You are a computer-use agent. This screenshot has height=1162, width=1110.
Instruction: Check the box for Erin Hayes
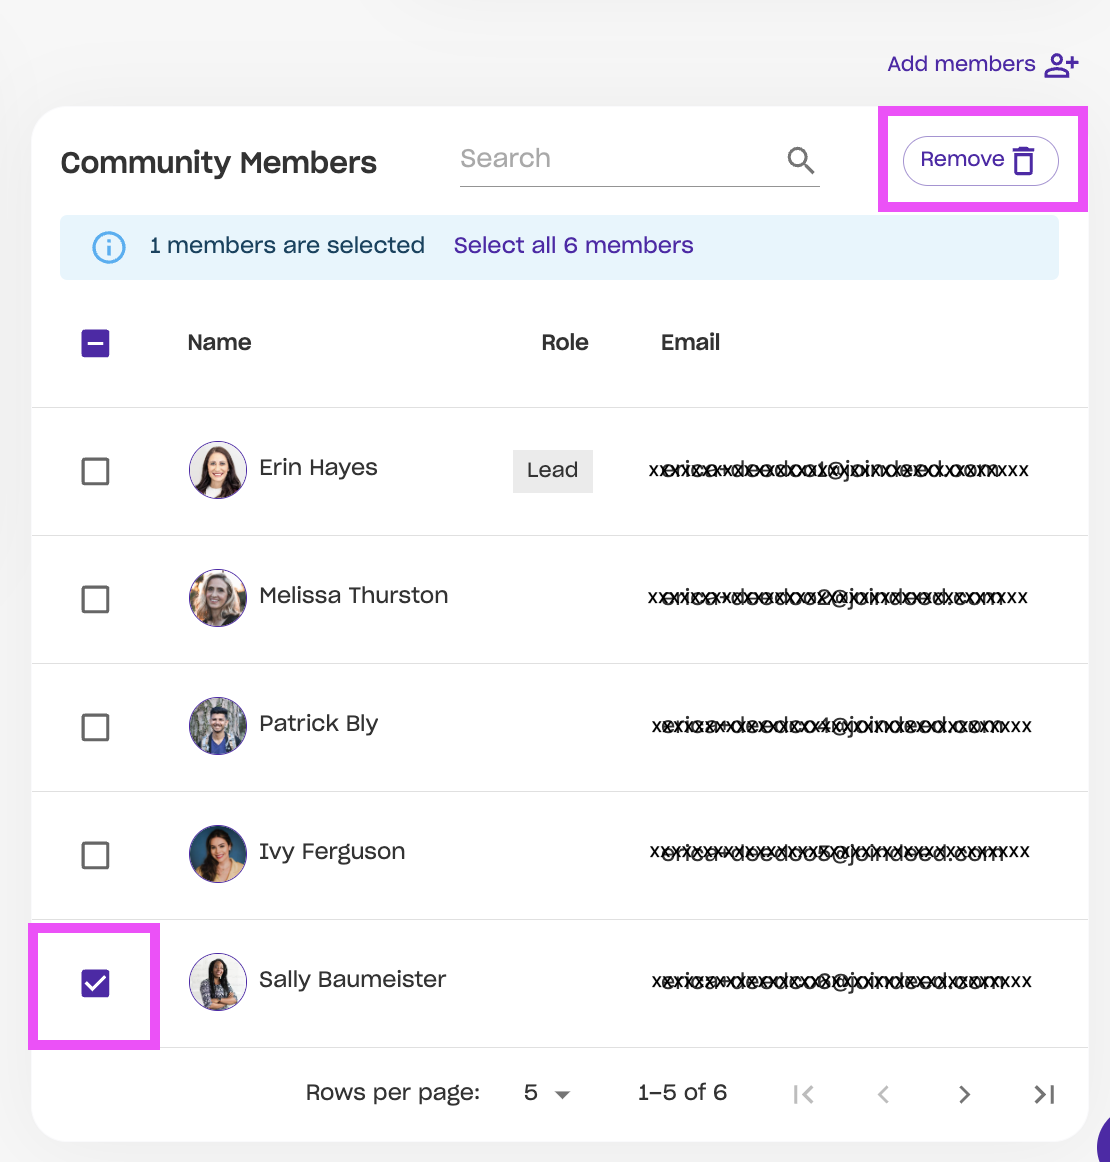(96, 471)
